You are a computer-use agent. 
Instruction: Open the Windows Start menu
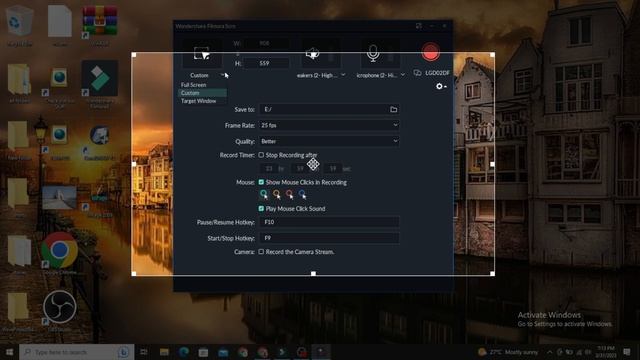coord(9,352)
